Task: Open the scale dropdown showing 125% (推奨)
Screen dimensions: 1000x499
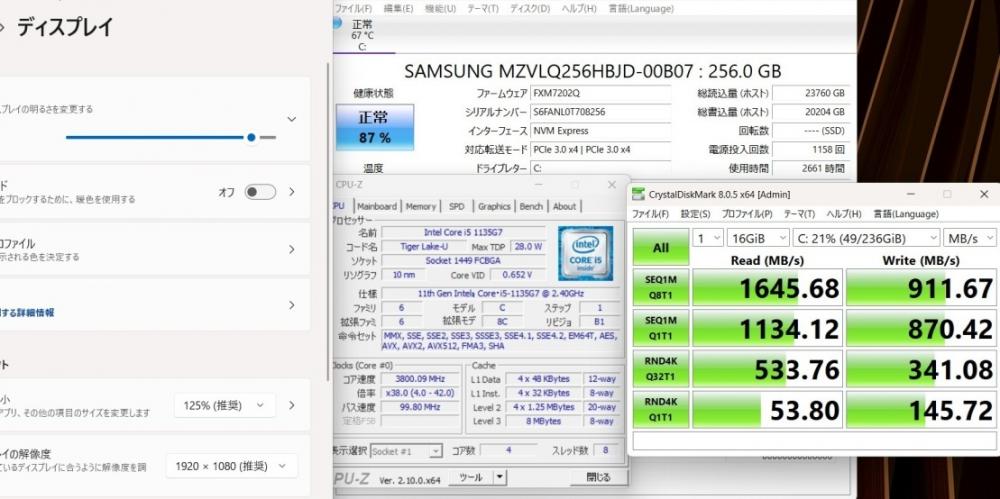Action: click(x=224, y=405)
